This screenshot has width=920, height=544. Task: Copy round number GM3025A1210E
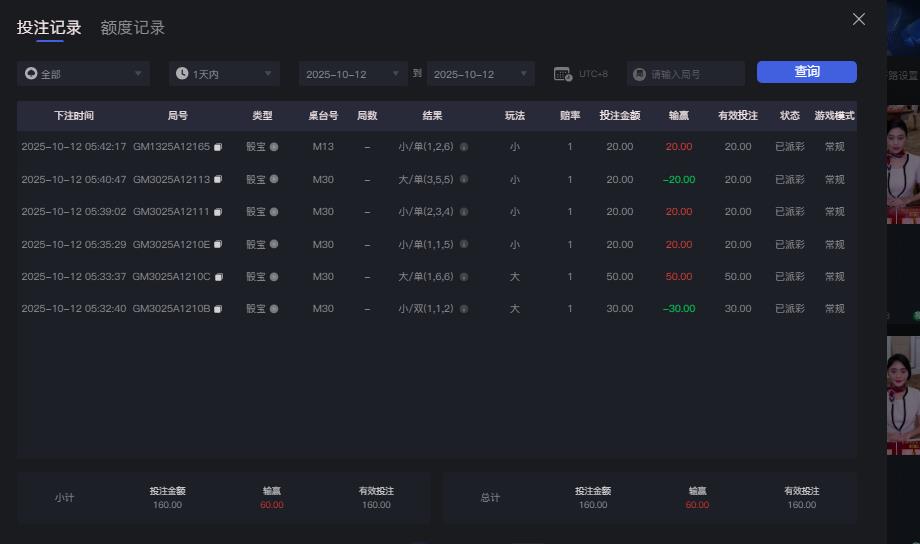[x=218, y=245]
